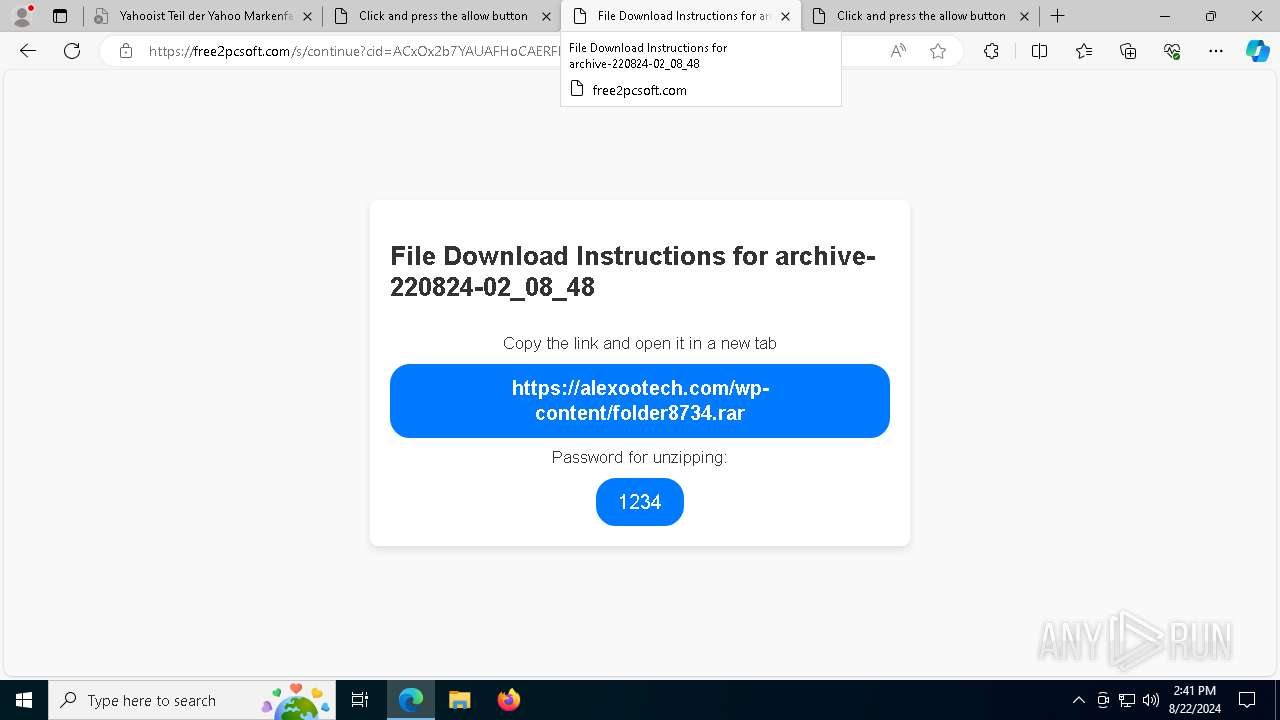Click free2pcsoft.com in the tab tooltip
This screenshot has height=720, width=1280.
(639, 90)
